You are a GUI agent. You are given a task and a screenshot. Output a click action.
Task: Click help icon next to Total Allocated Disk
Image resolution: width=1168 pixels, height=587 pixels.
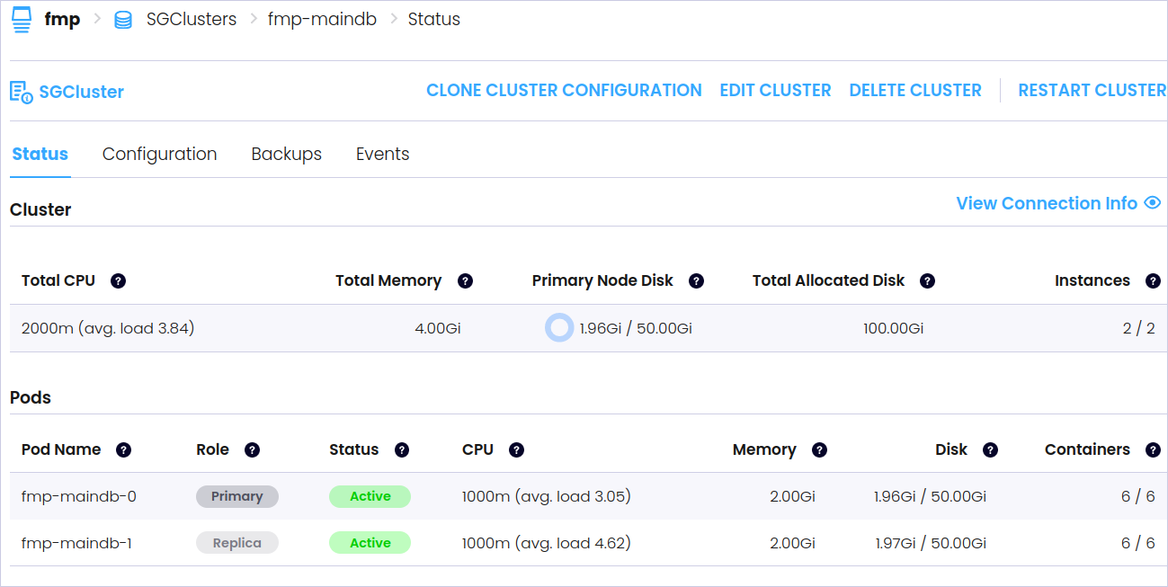tap(927, 281)
